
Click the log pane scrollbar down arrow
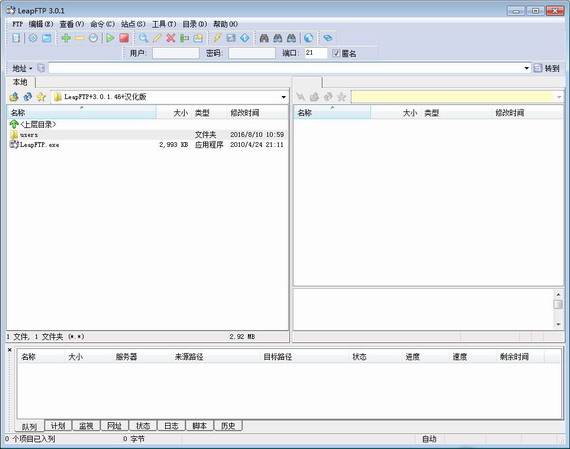558,324
